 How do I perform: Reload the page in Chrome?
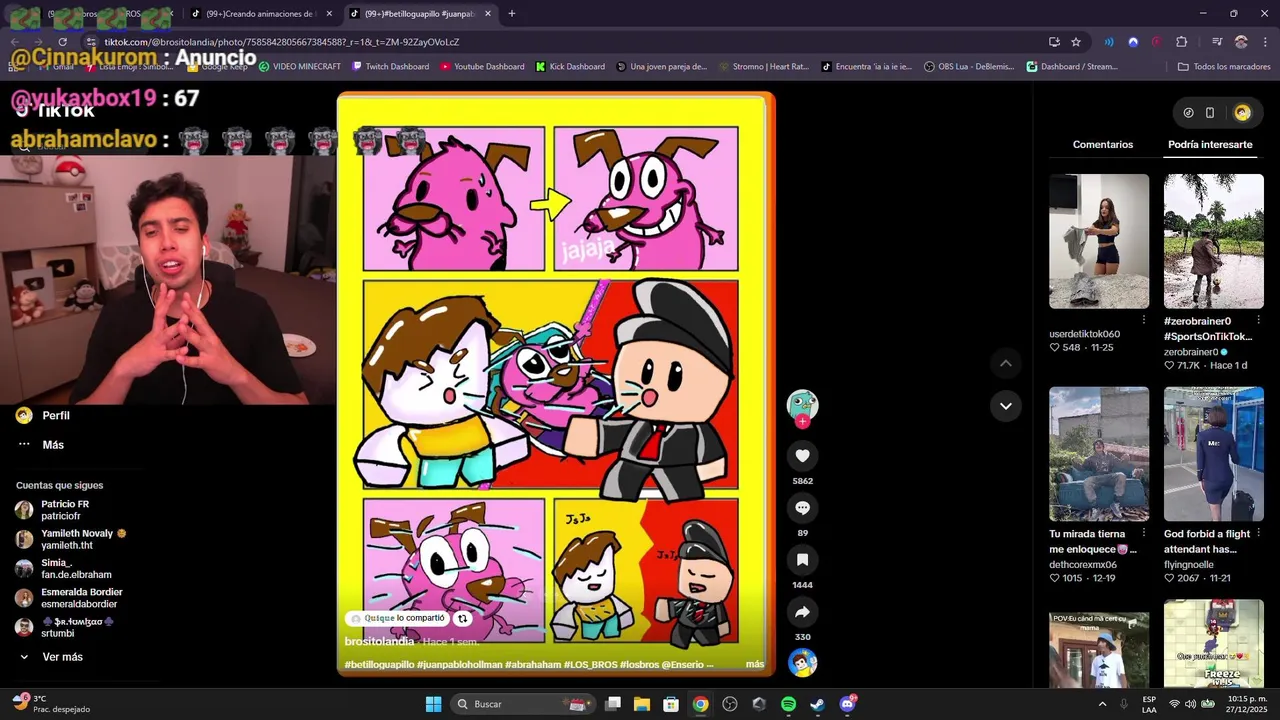click(62, 42)
